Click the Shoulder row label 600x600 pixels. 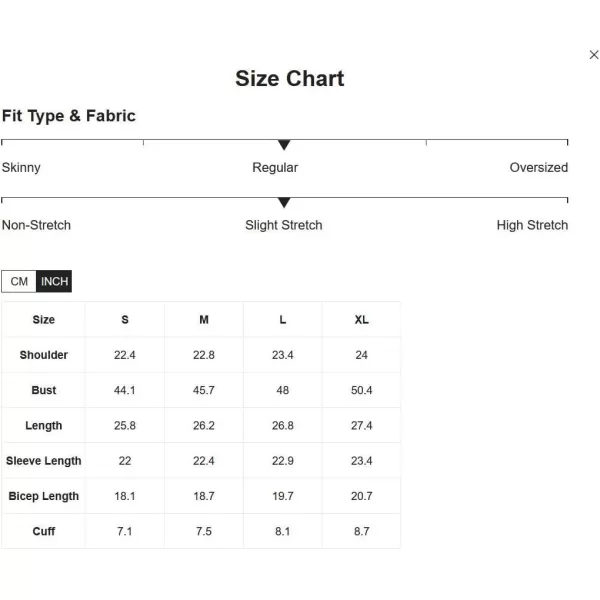coord(44,355)
